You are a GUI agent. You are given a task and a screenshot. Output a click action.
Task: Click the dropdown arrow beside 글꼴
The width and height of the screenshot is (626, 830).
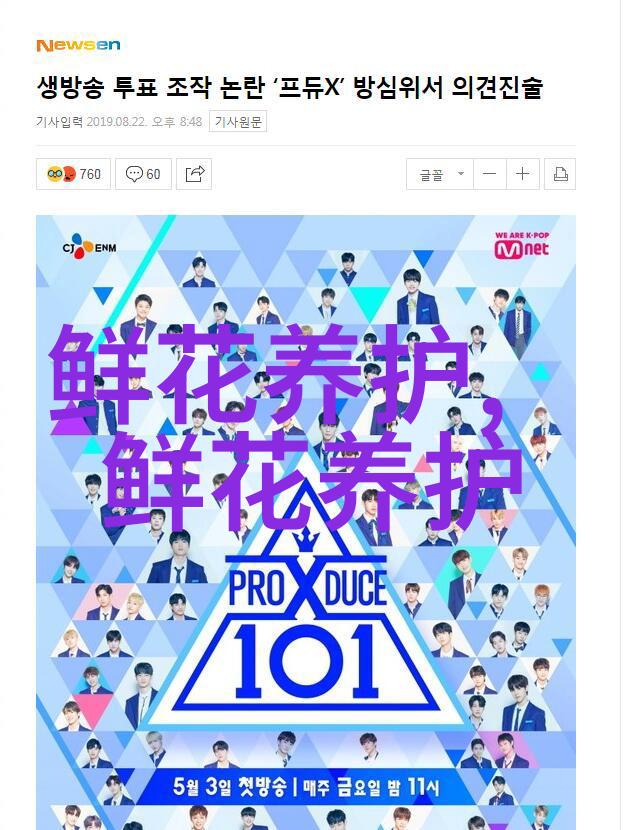click(x=461, y=173)
